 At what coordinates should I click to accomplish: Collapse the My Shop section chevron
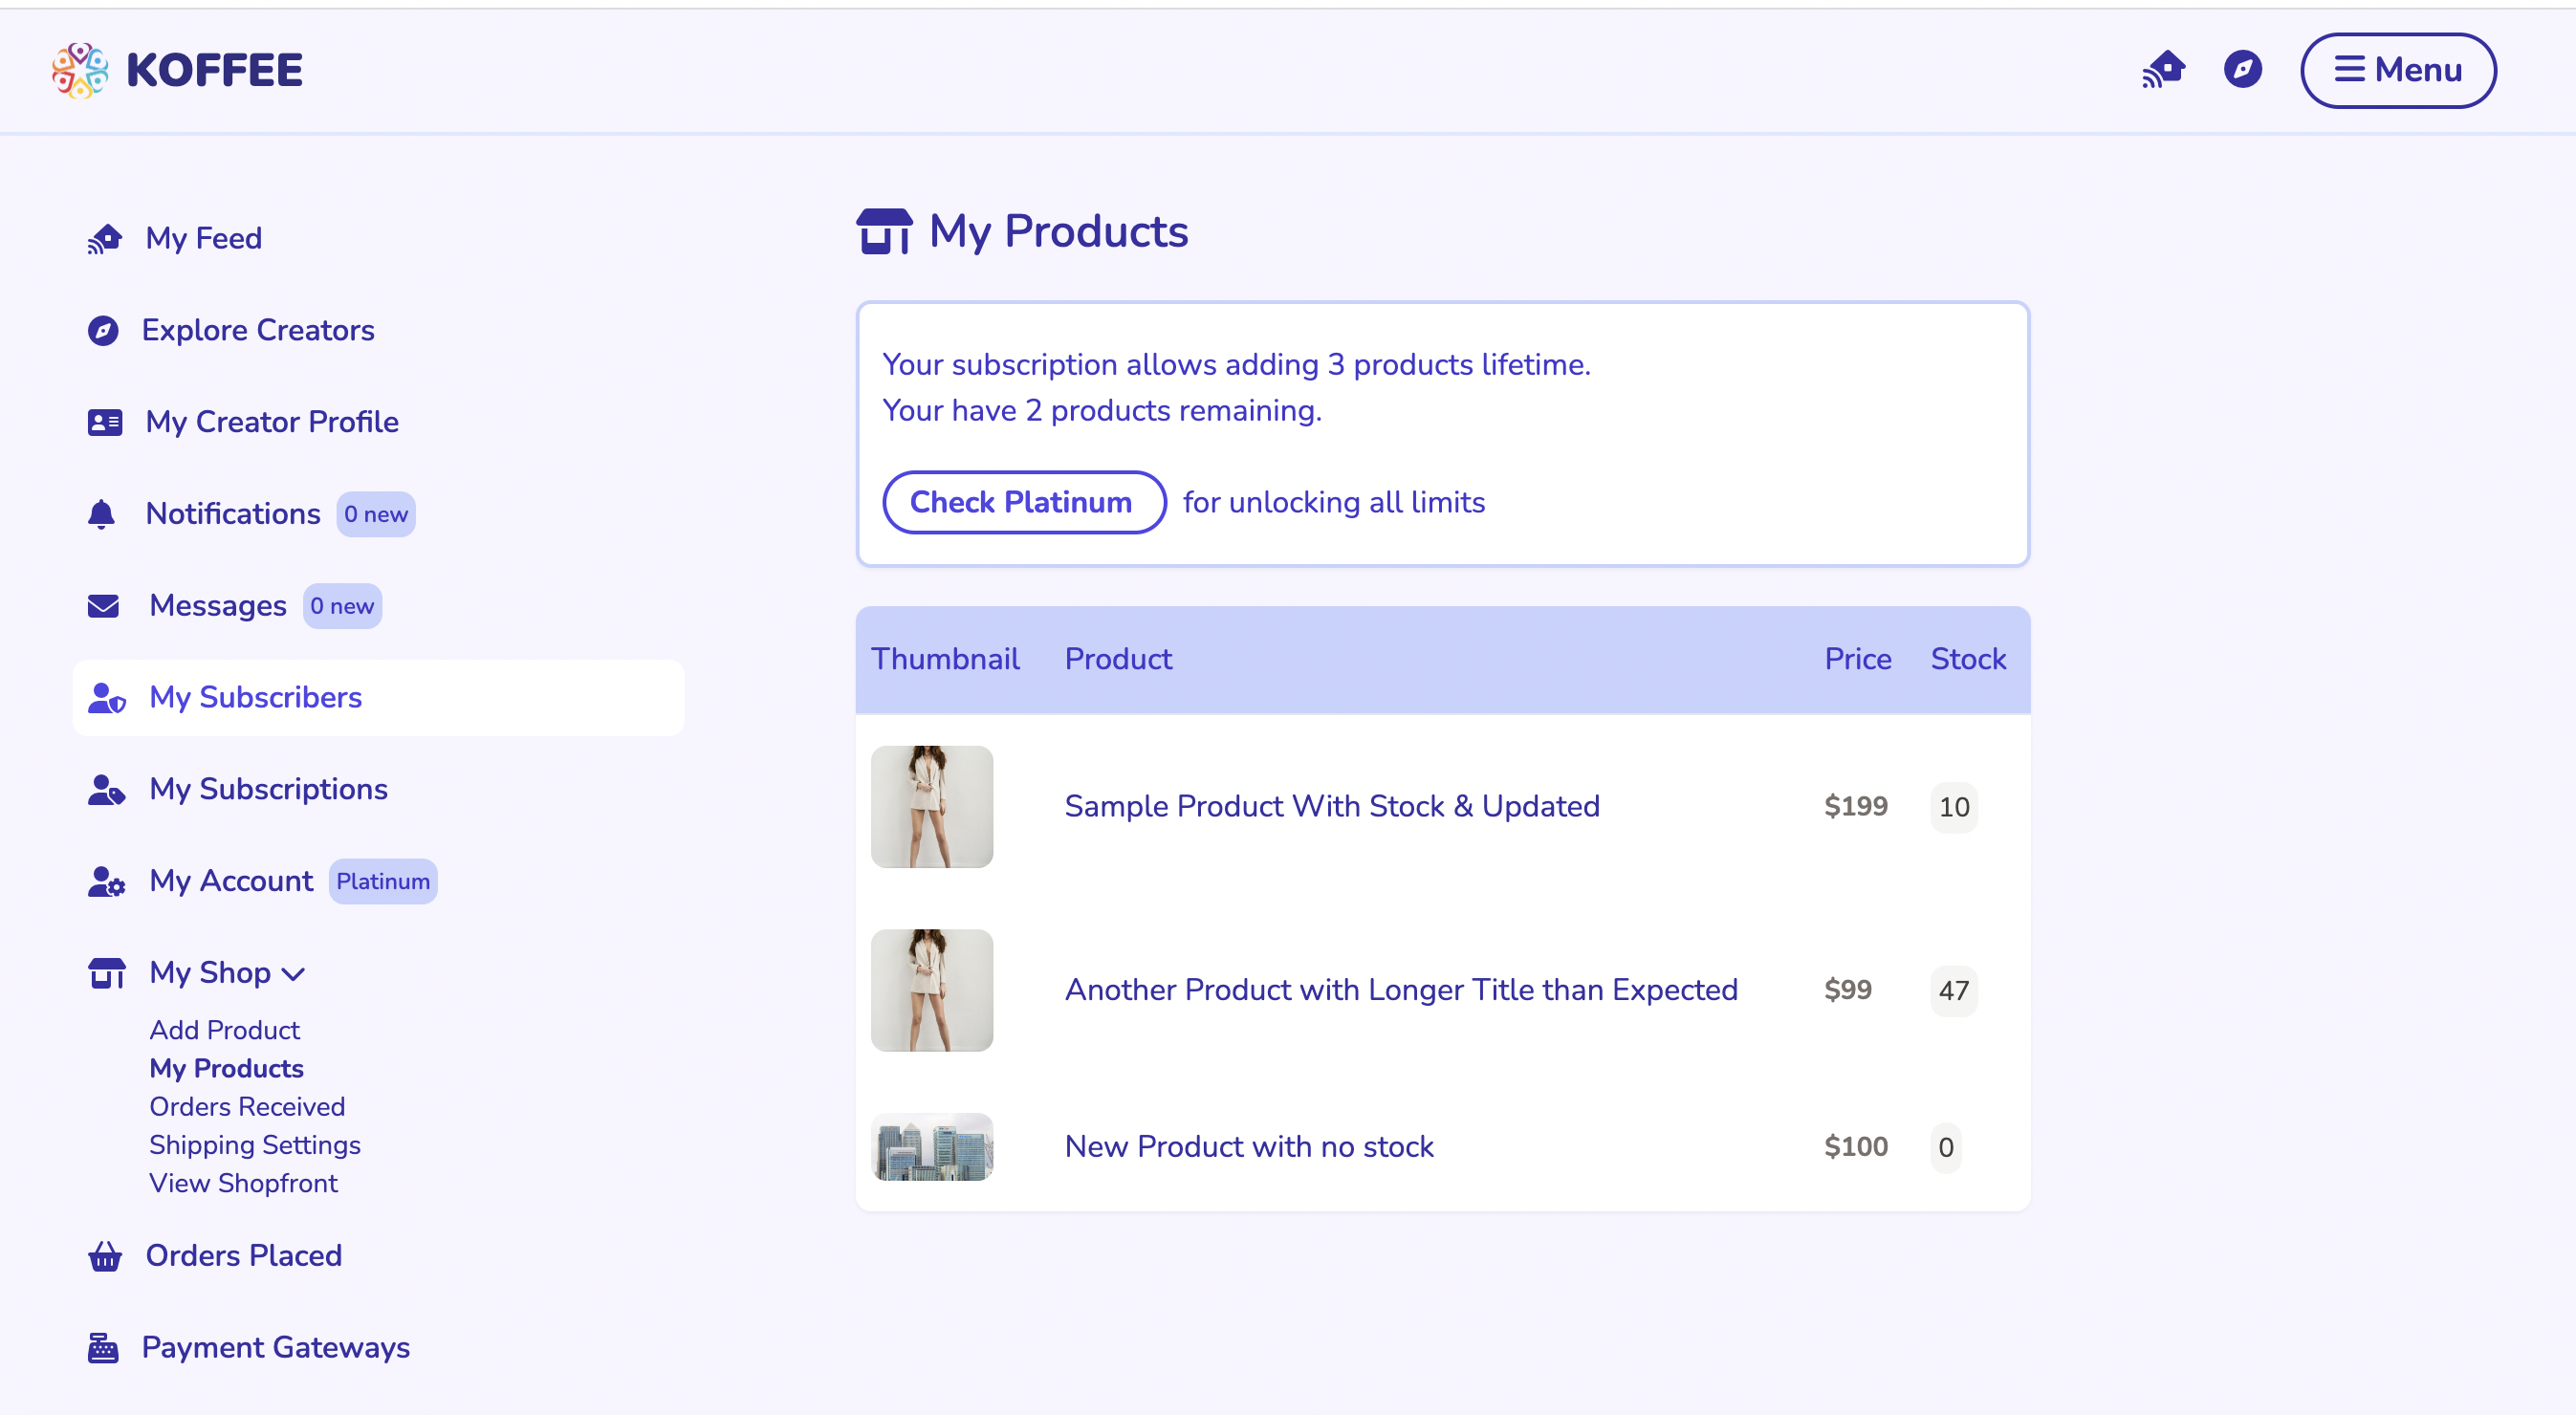pos(293,974)
